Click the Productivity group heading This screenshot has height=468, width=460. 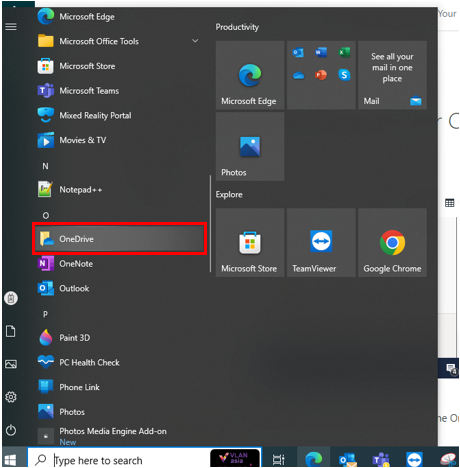tap(237, 27)
